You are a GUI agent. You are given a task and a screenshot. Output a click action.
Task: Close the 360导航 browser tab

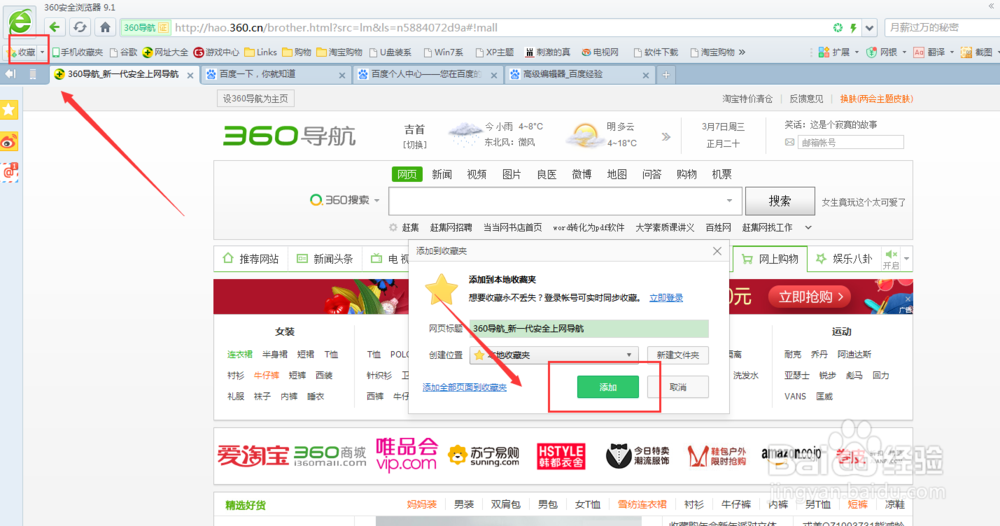190,75
